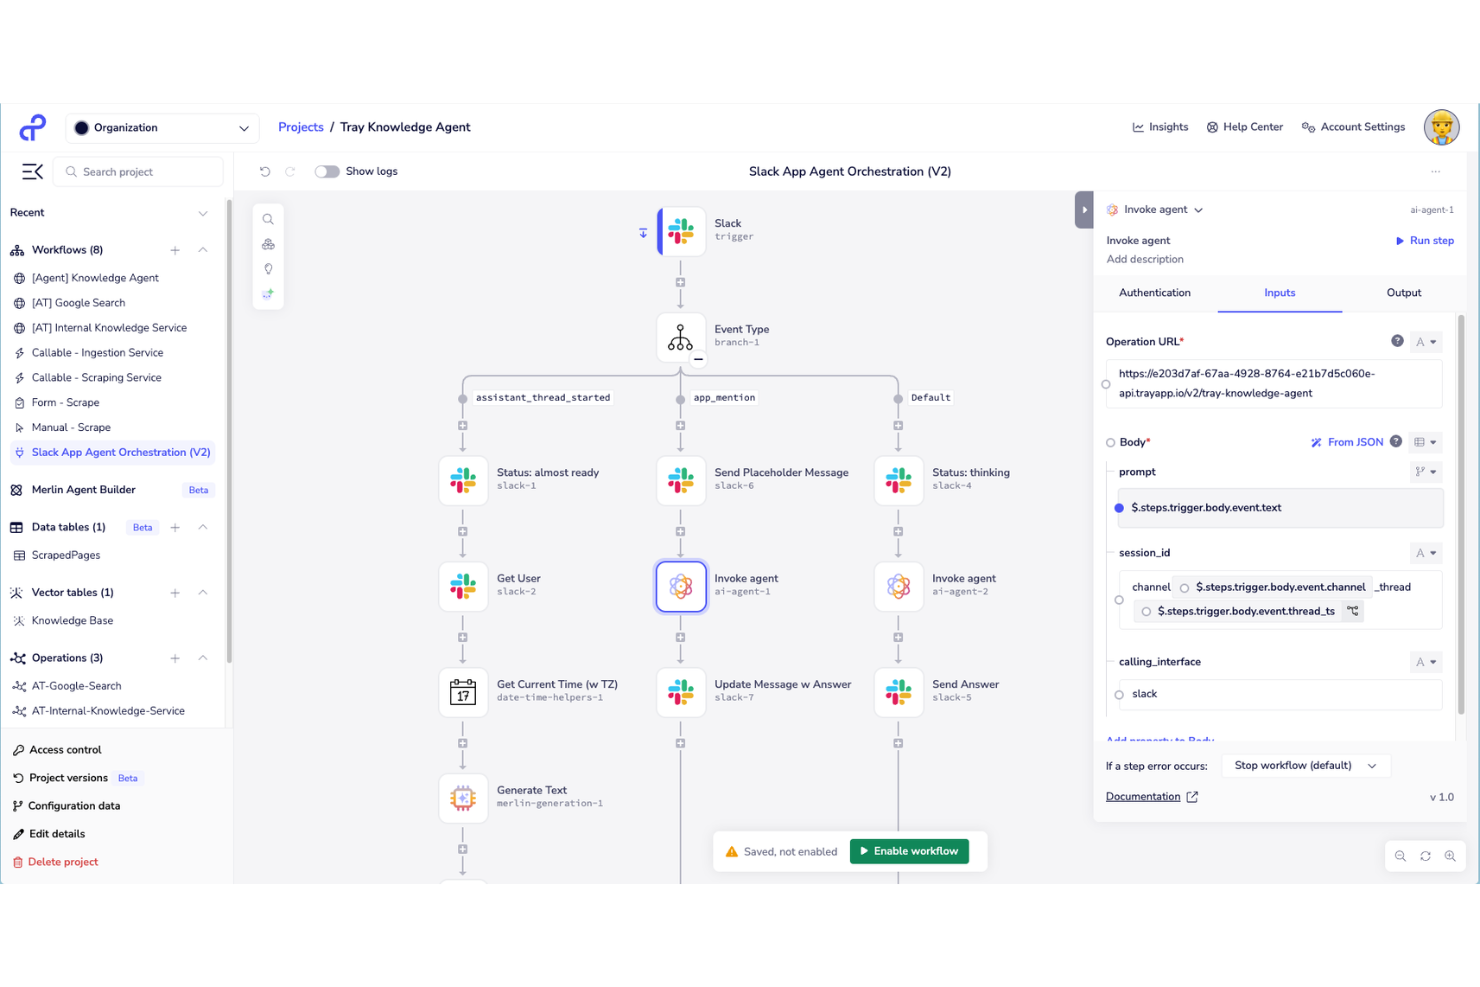
Task: Select the channel jsonpath radio circle
Action: pyautogui.click(x=1184, y=588)
